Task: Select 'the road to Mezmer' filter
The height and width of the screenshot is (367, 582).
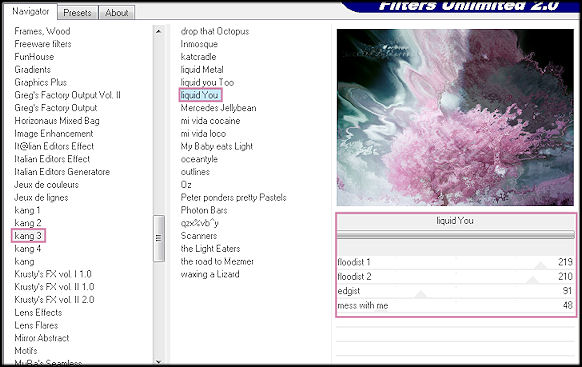Action: [x=217, y=261]
